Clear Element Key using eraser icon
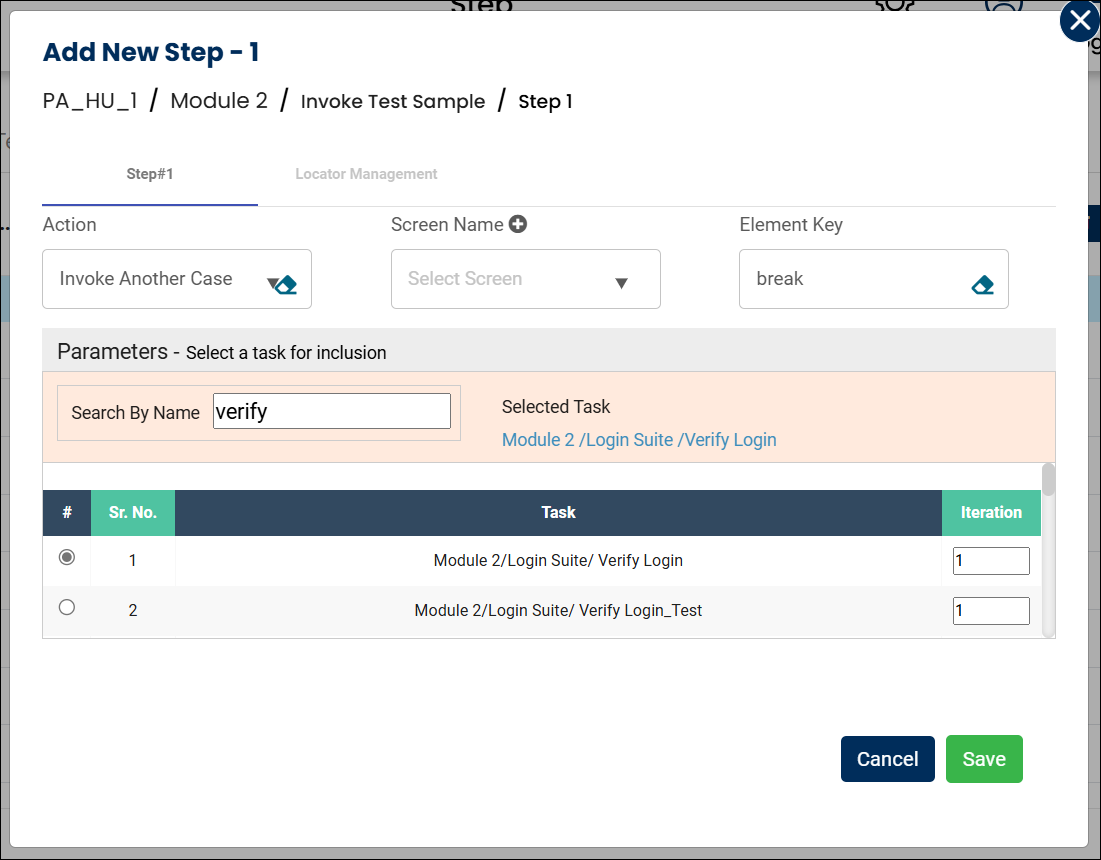The width and height of the screenshot is (1101, 860). [982, 285]
